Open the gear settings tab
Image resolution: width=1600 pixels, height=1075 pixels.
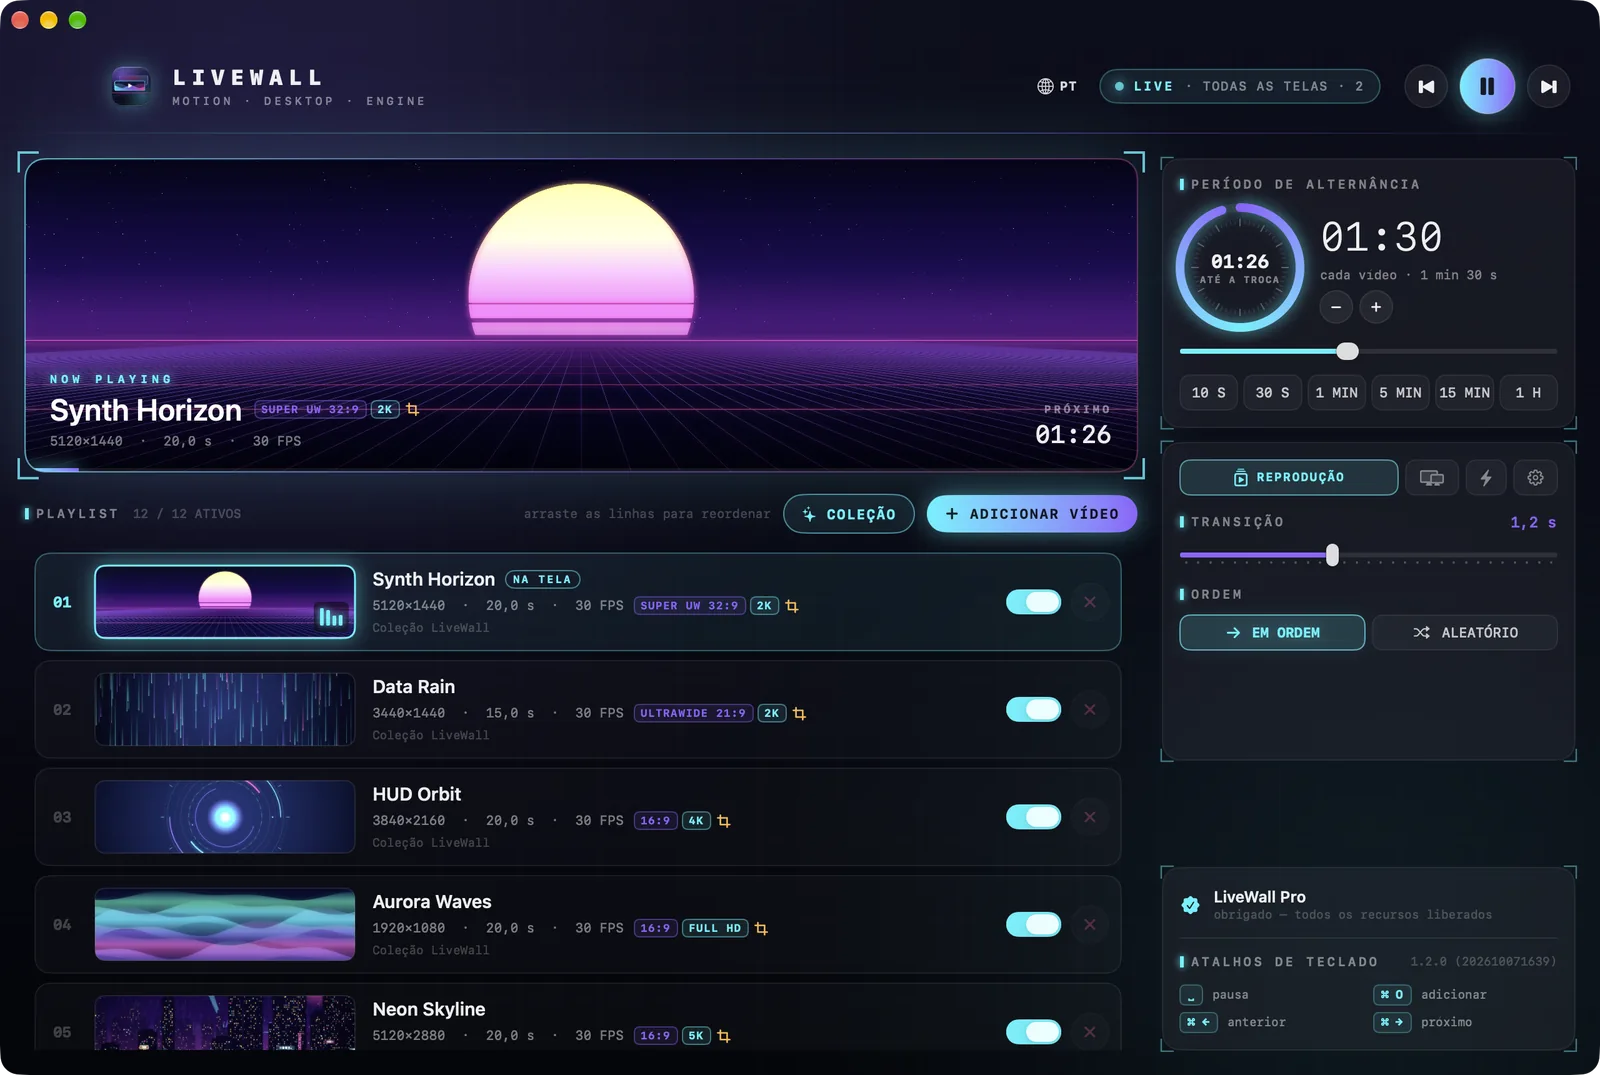[x=1535, y=478]
